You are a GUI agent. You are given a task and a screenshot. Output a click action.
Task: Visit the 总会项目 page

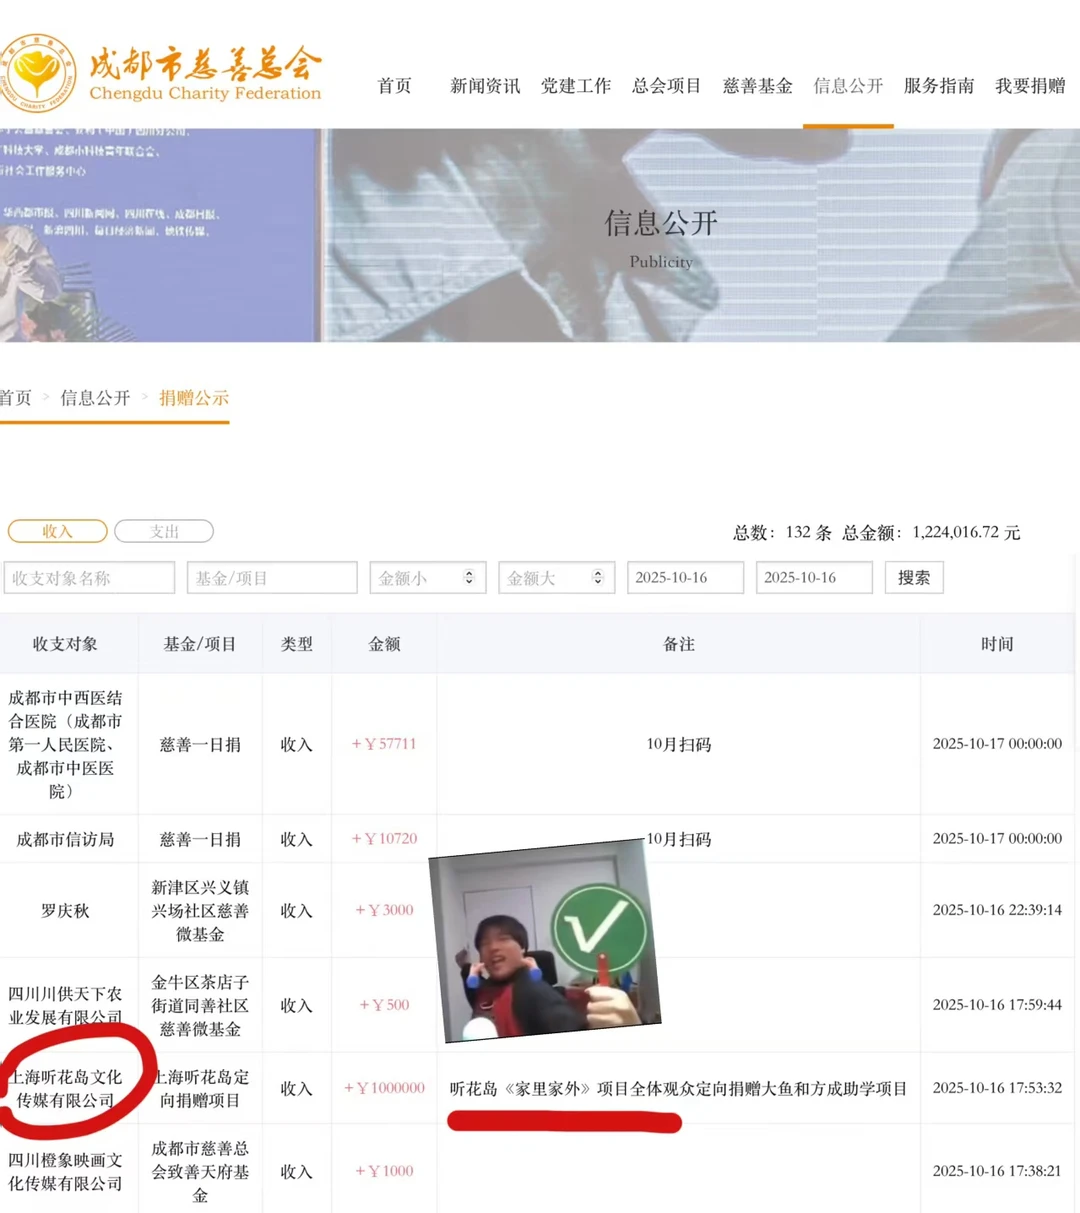[x=666, y=86]
